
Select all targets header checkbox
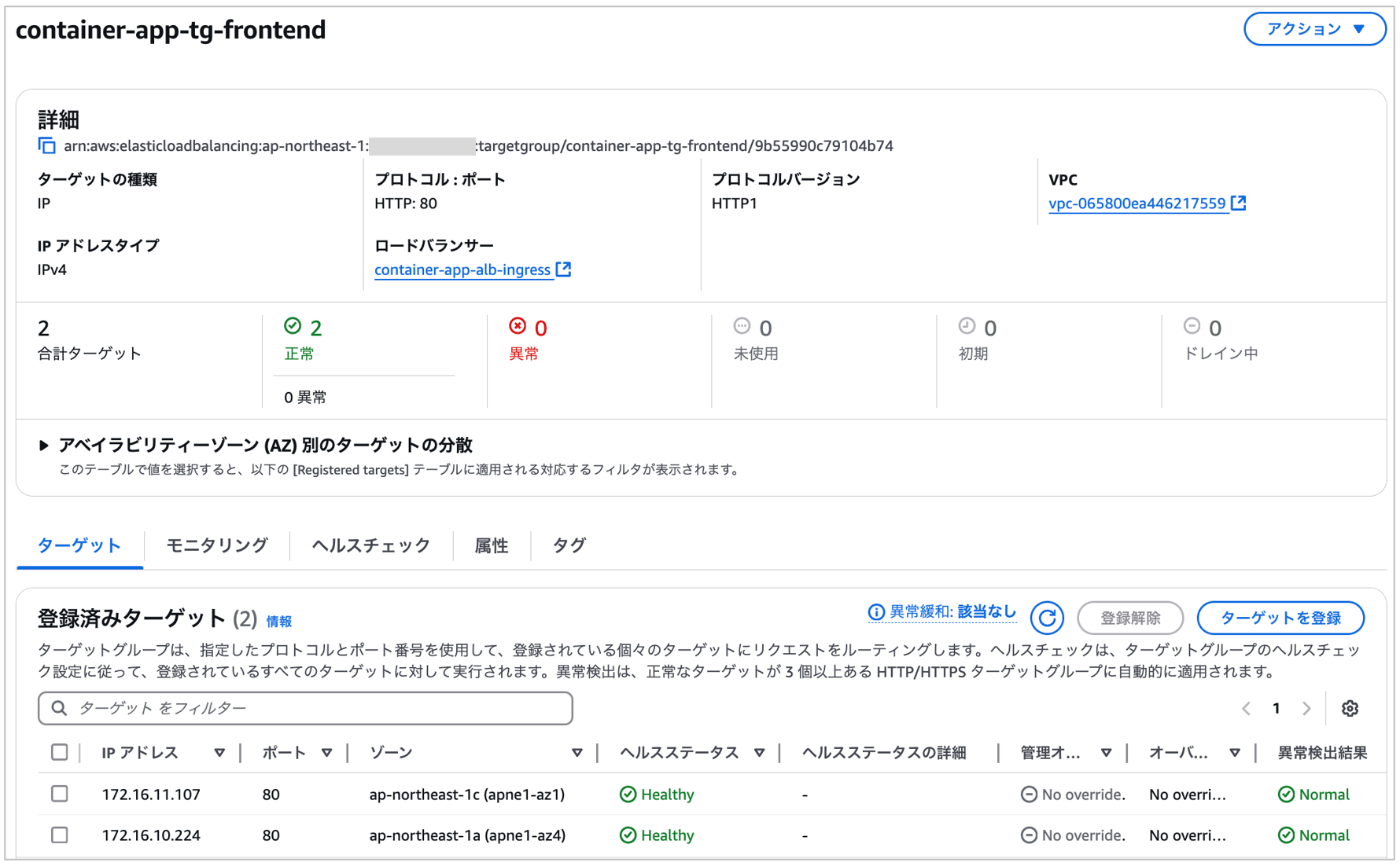(59, 753)
